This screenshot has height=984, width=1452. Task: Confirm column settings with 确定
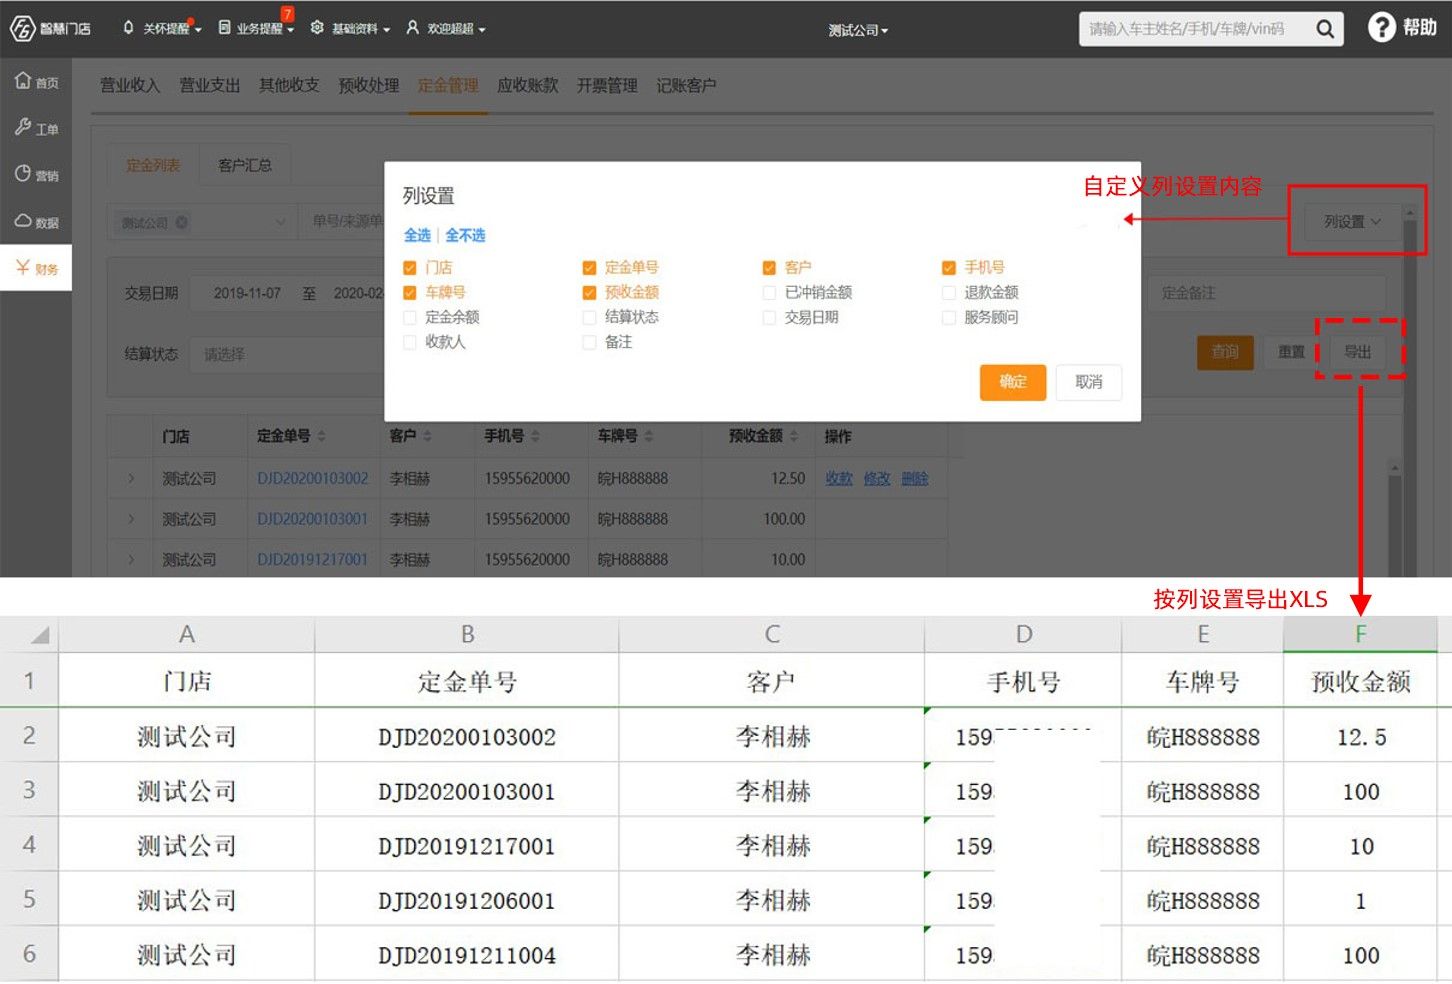[x=1013, y=382]
